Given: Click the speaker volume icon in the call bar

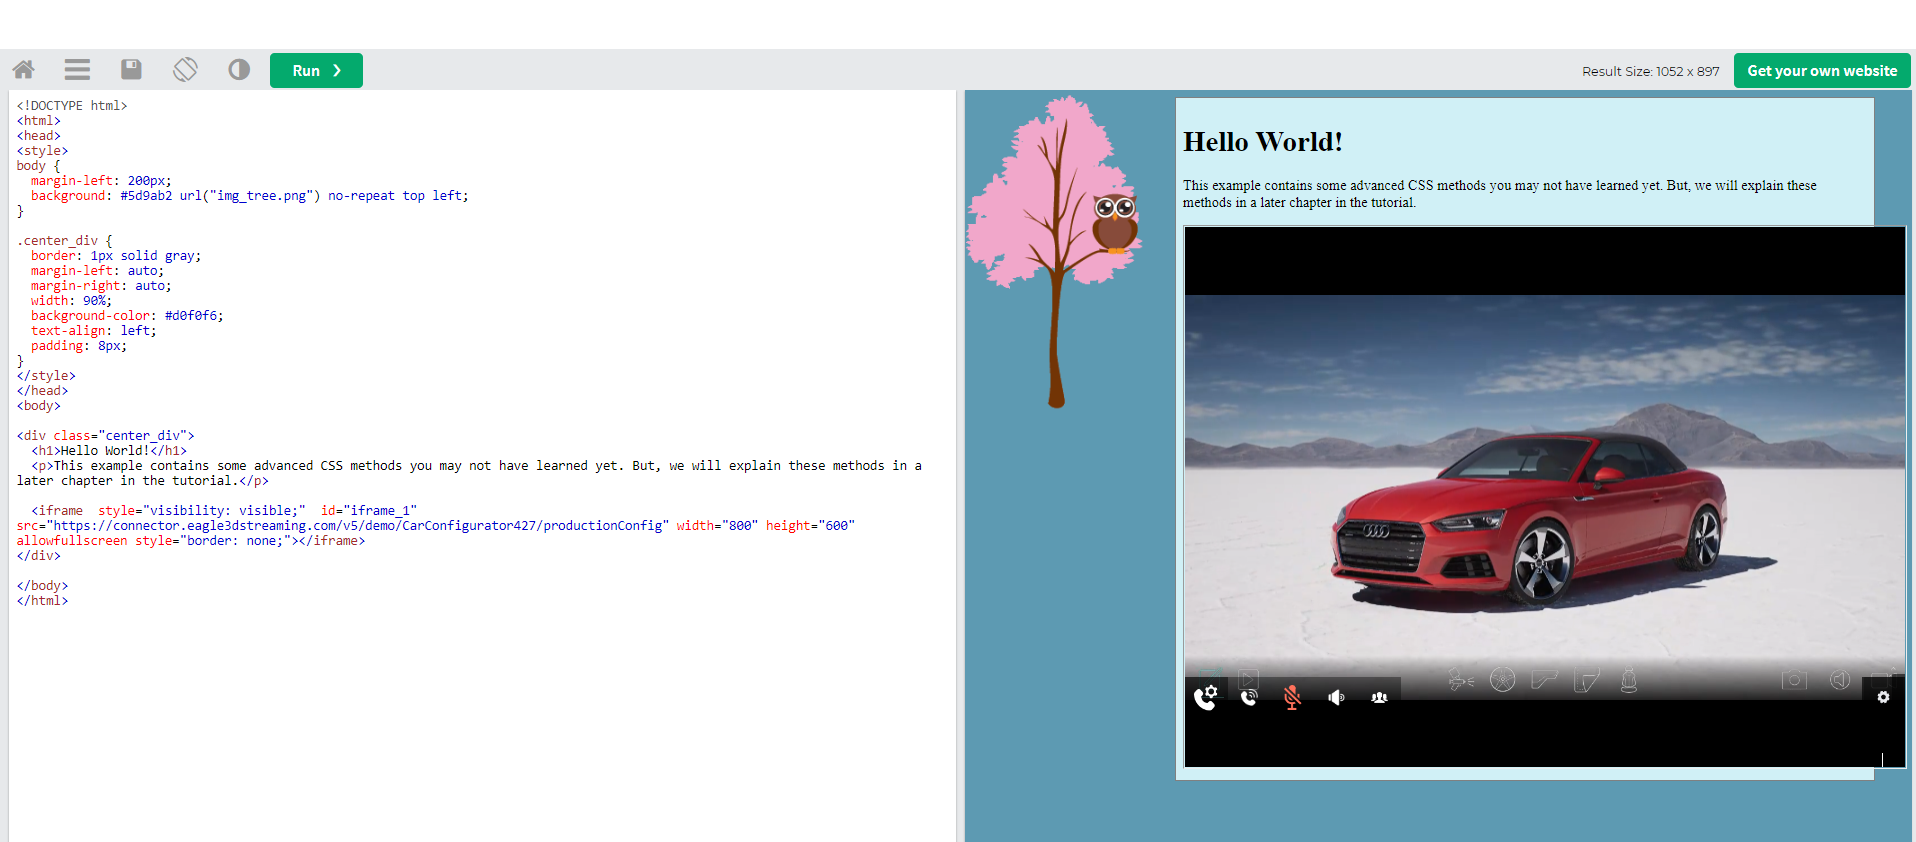Looking at the screenshot, I should tap(1336, 698).
